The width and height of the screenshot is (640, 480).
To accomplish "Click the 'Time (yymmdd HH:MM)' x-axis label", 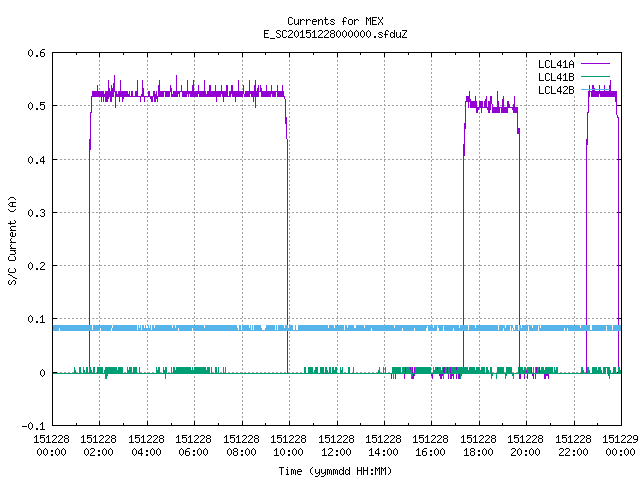I will 335,471.
